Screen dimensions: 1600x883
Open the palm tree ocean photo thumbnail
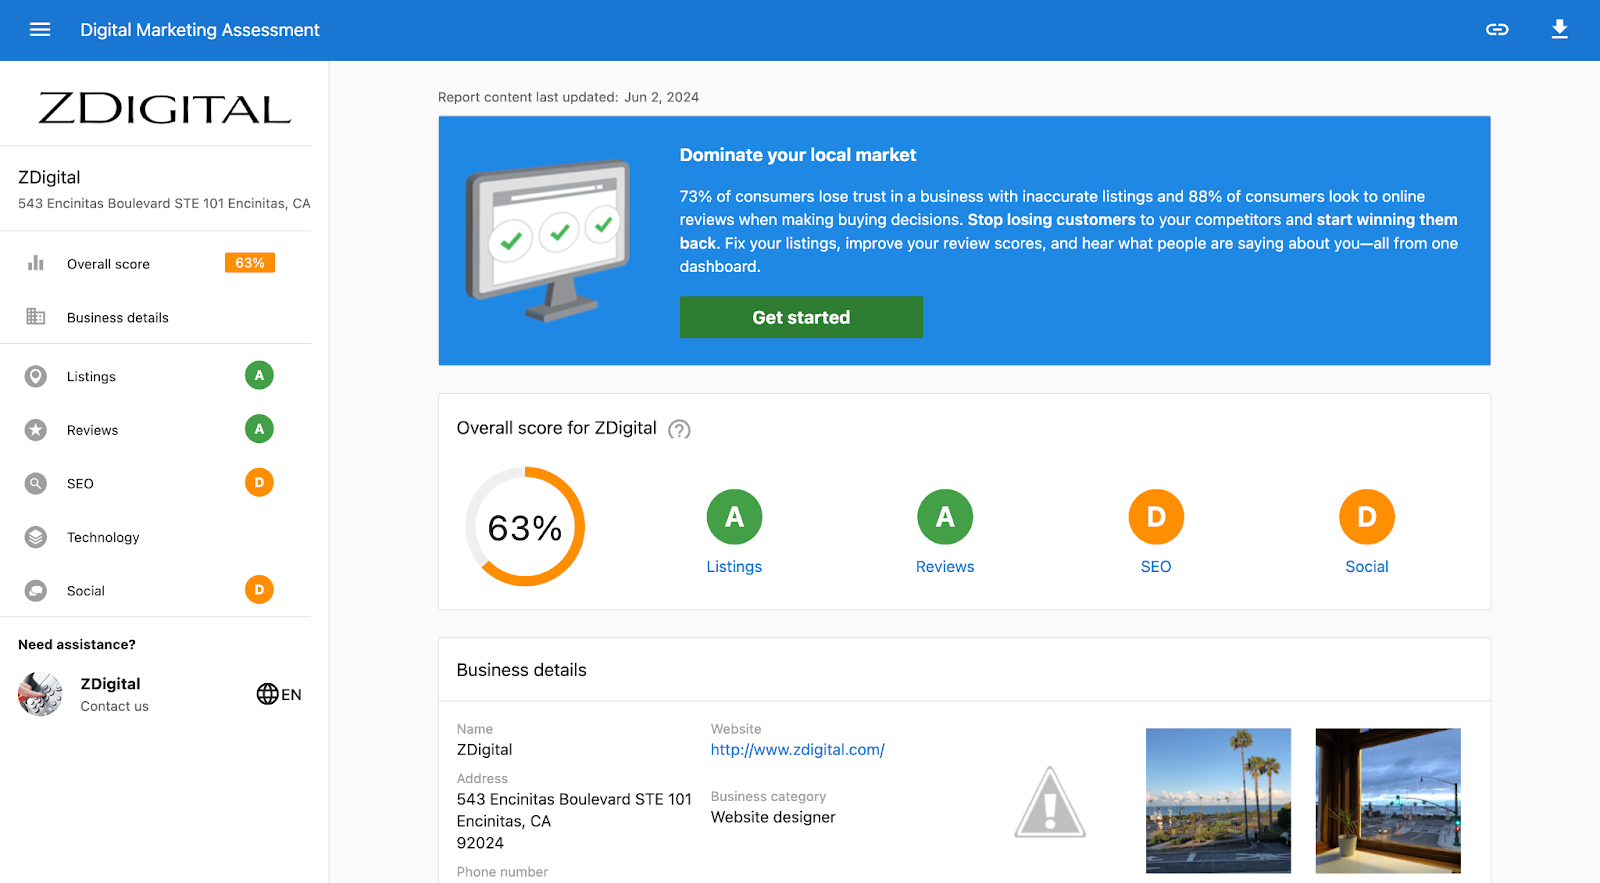pyautogui.click(x=1218, y=800)
